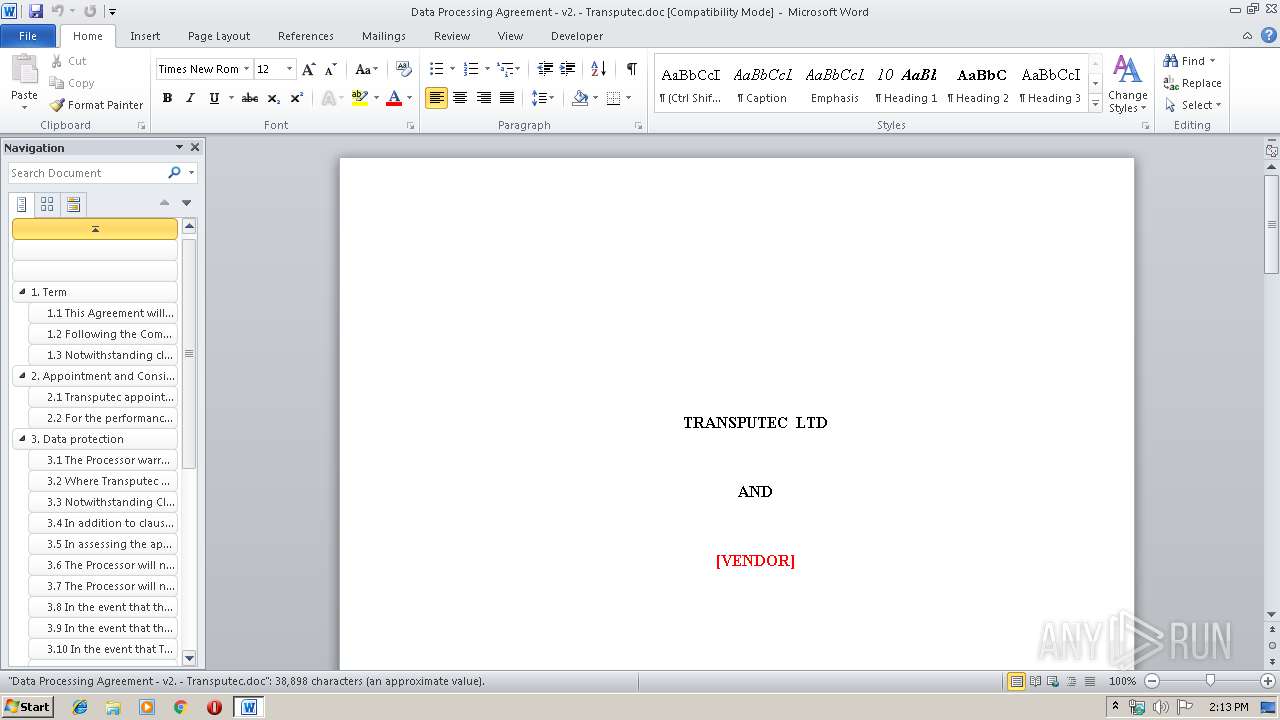1280x720 pixels.
Task: Browse search results tab in Navigation
Action: (72, 204)
